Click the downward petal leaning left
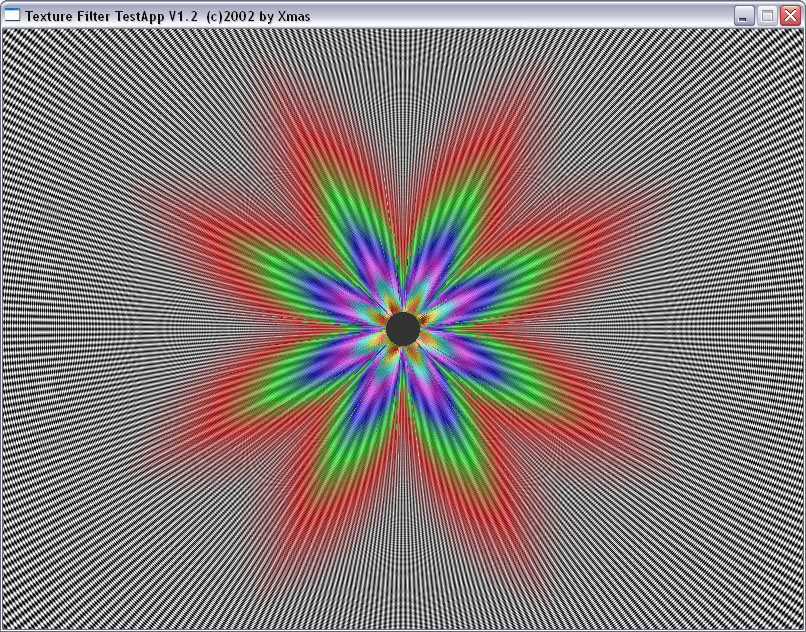This screenshot has height=632, width=806. (x=360, y=419)
